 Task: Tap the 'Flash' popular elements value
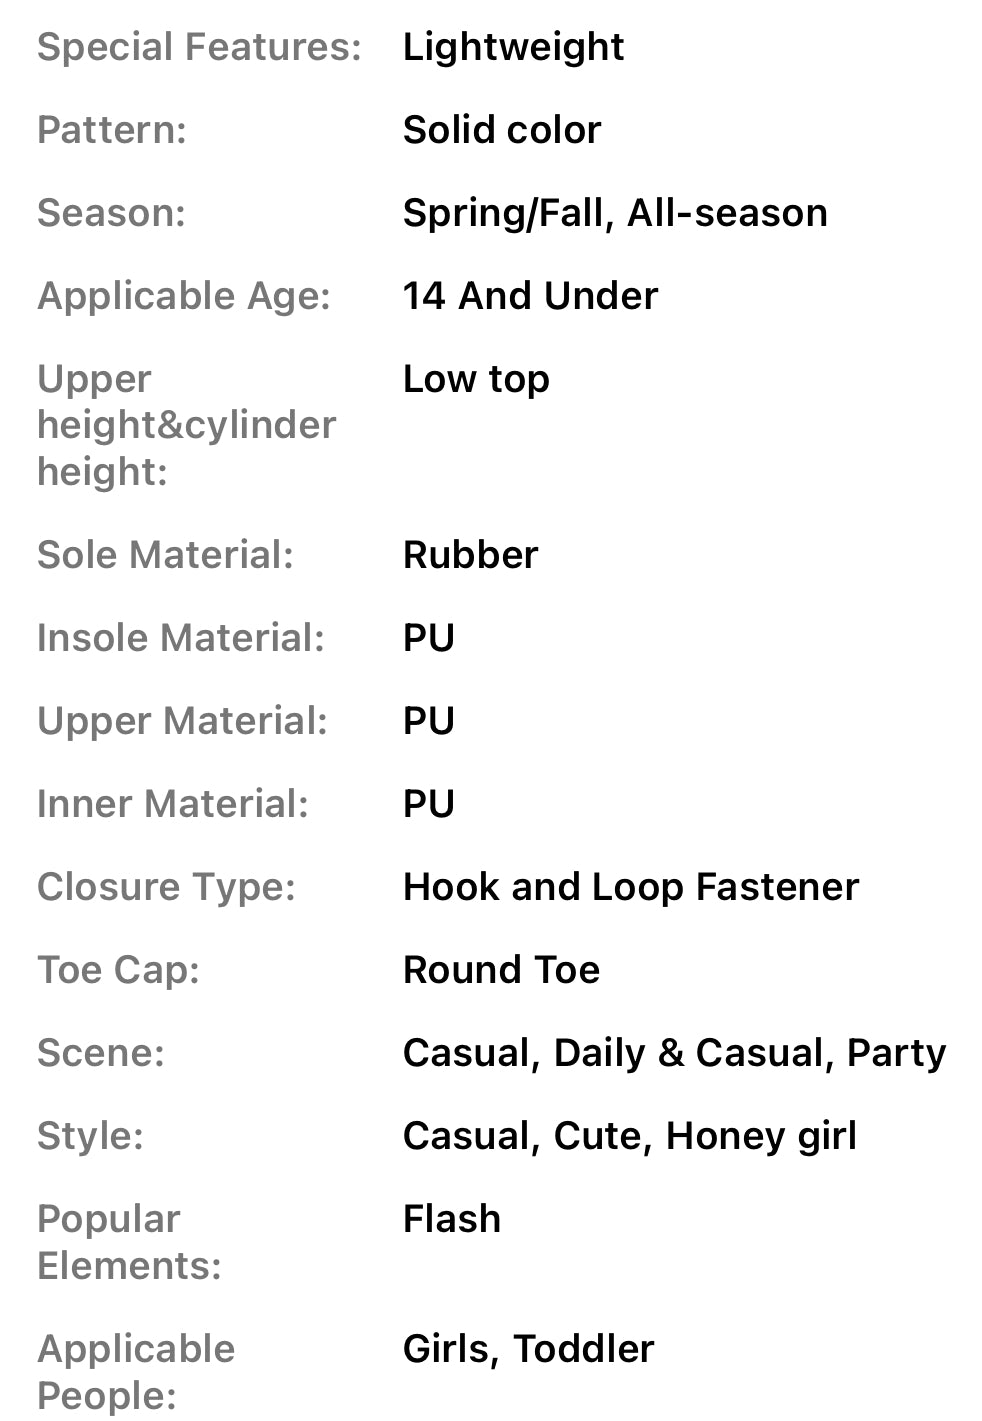[452, 1219]
